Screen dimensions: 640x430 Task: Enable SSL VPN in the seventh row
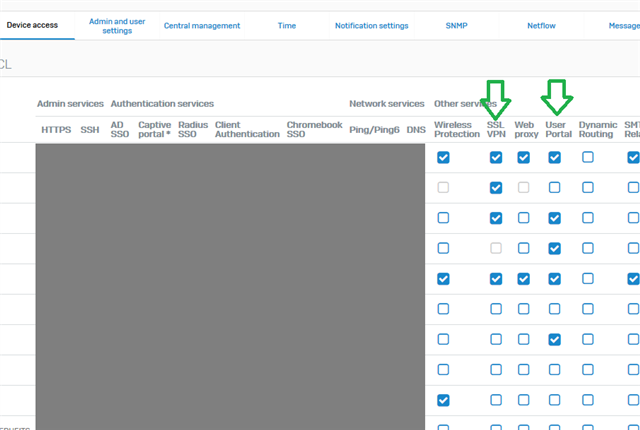(x=496, y=339)
